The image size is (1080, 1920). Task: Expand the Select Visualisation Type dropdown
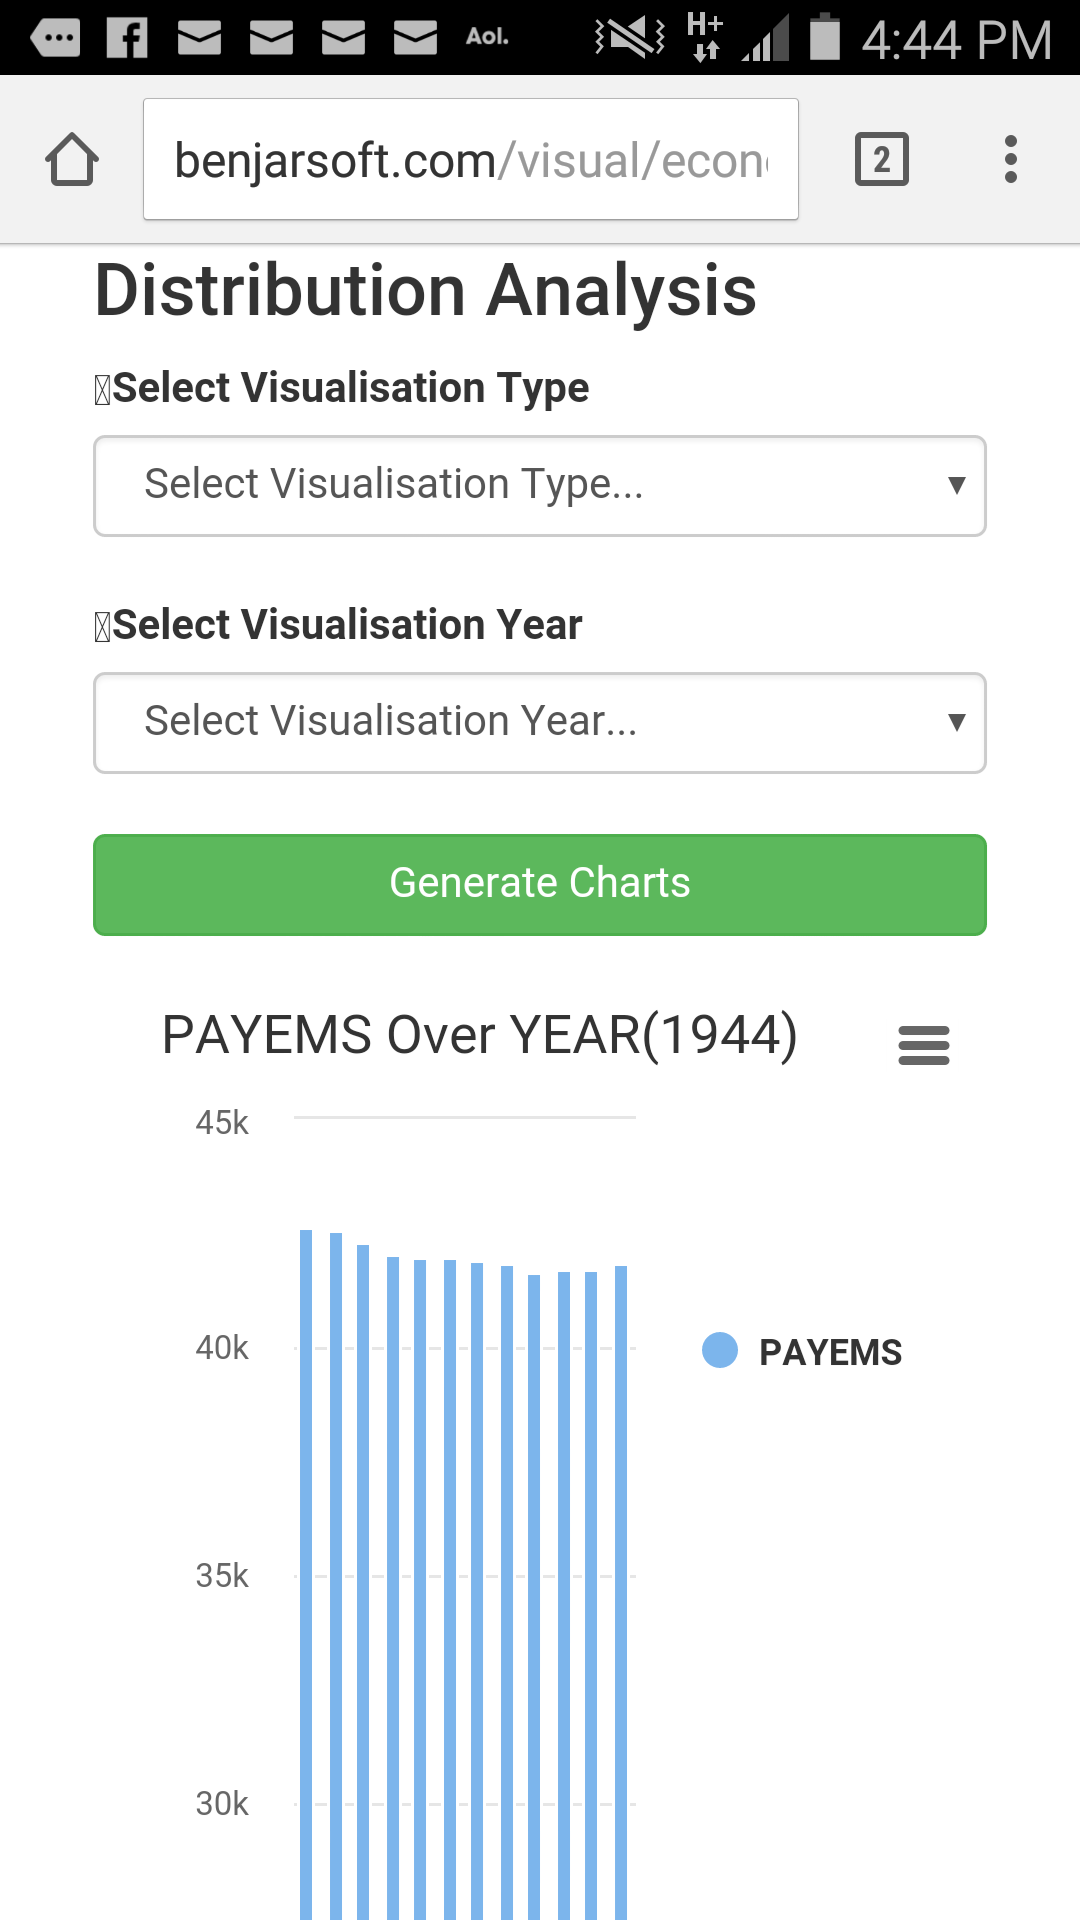(x=540, y=486)
